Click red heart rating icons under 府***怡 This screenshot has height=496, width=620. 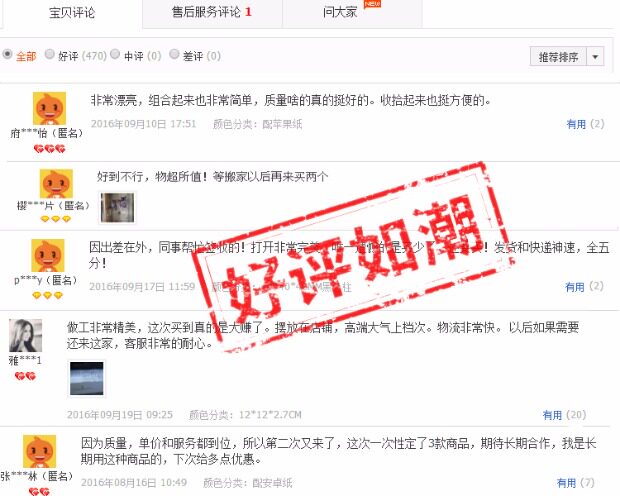pos(49,149)
